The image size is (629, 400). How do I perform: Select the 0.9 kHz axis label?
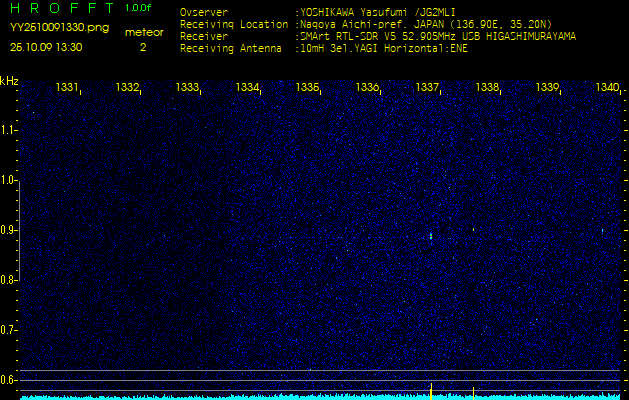pos(9,230)
